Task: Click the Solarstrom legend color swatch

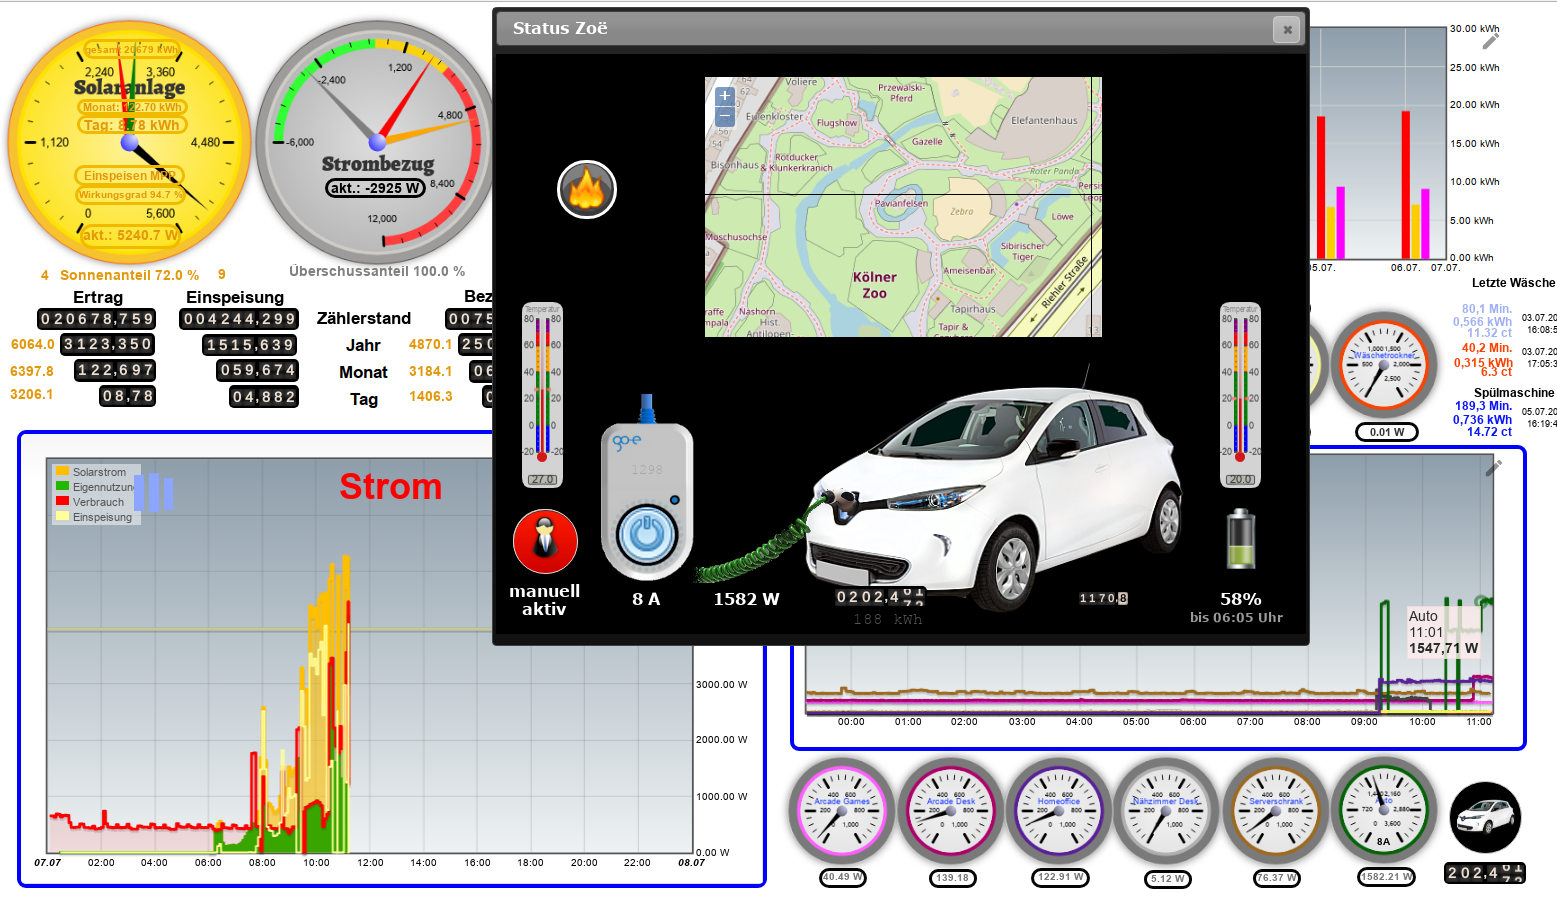Action: [x=63, y=471]
